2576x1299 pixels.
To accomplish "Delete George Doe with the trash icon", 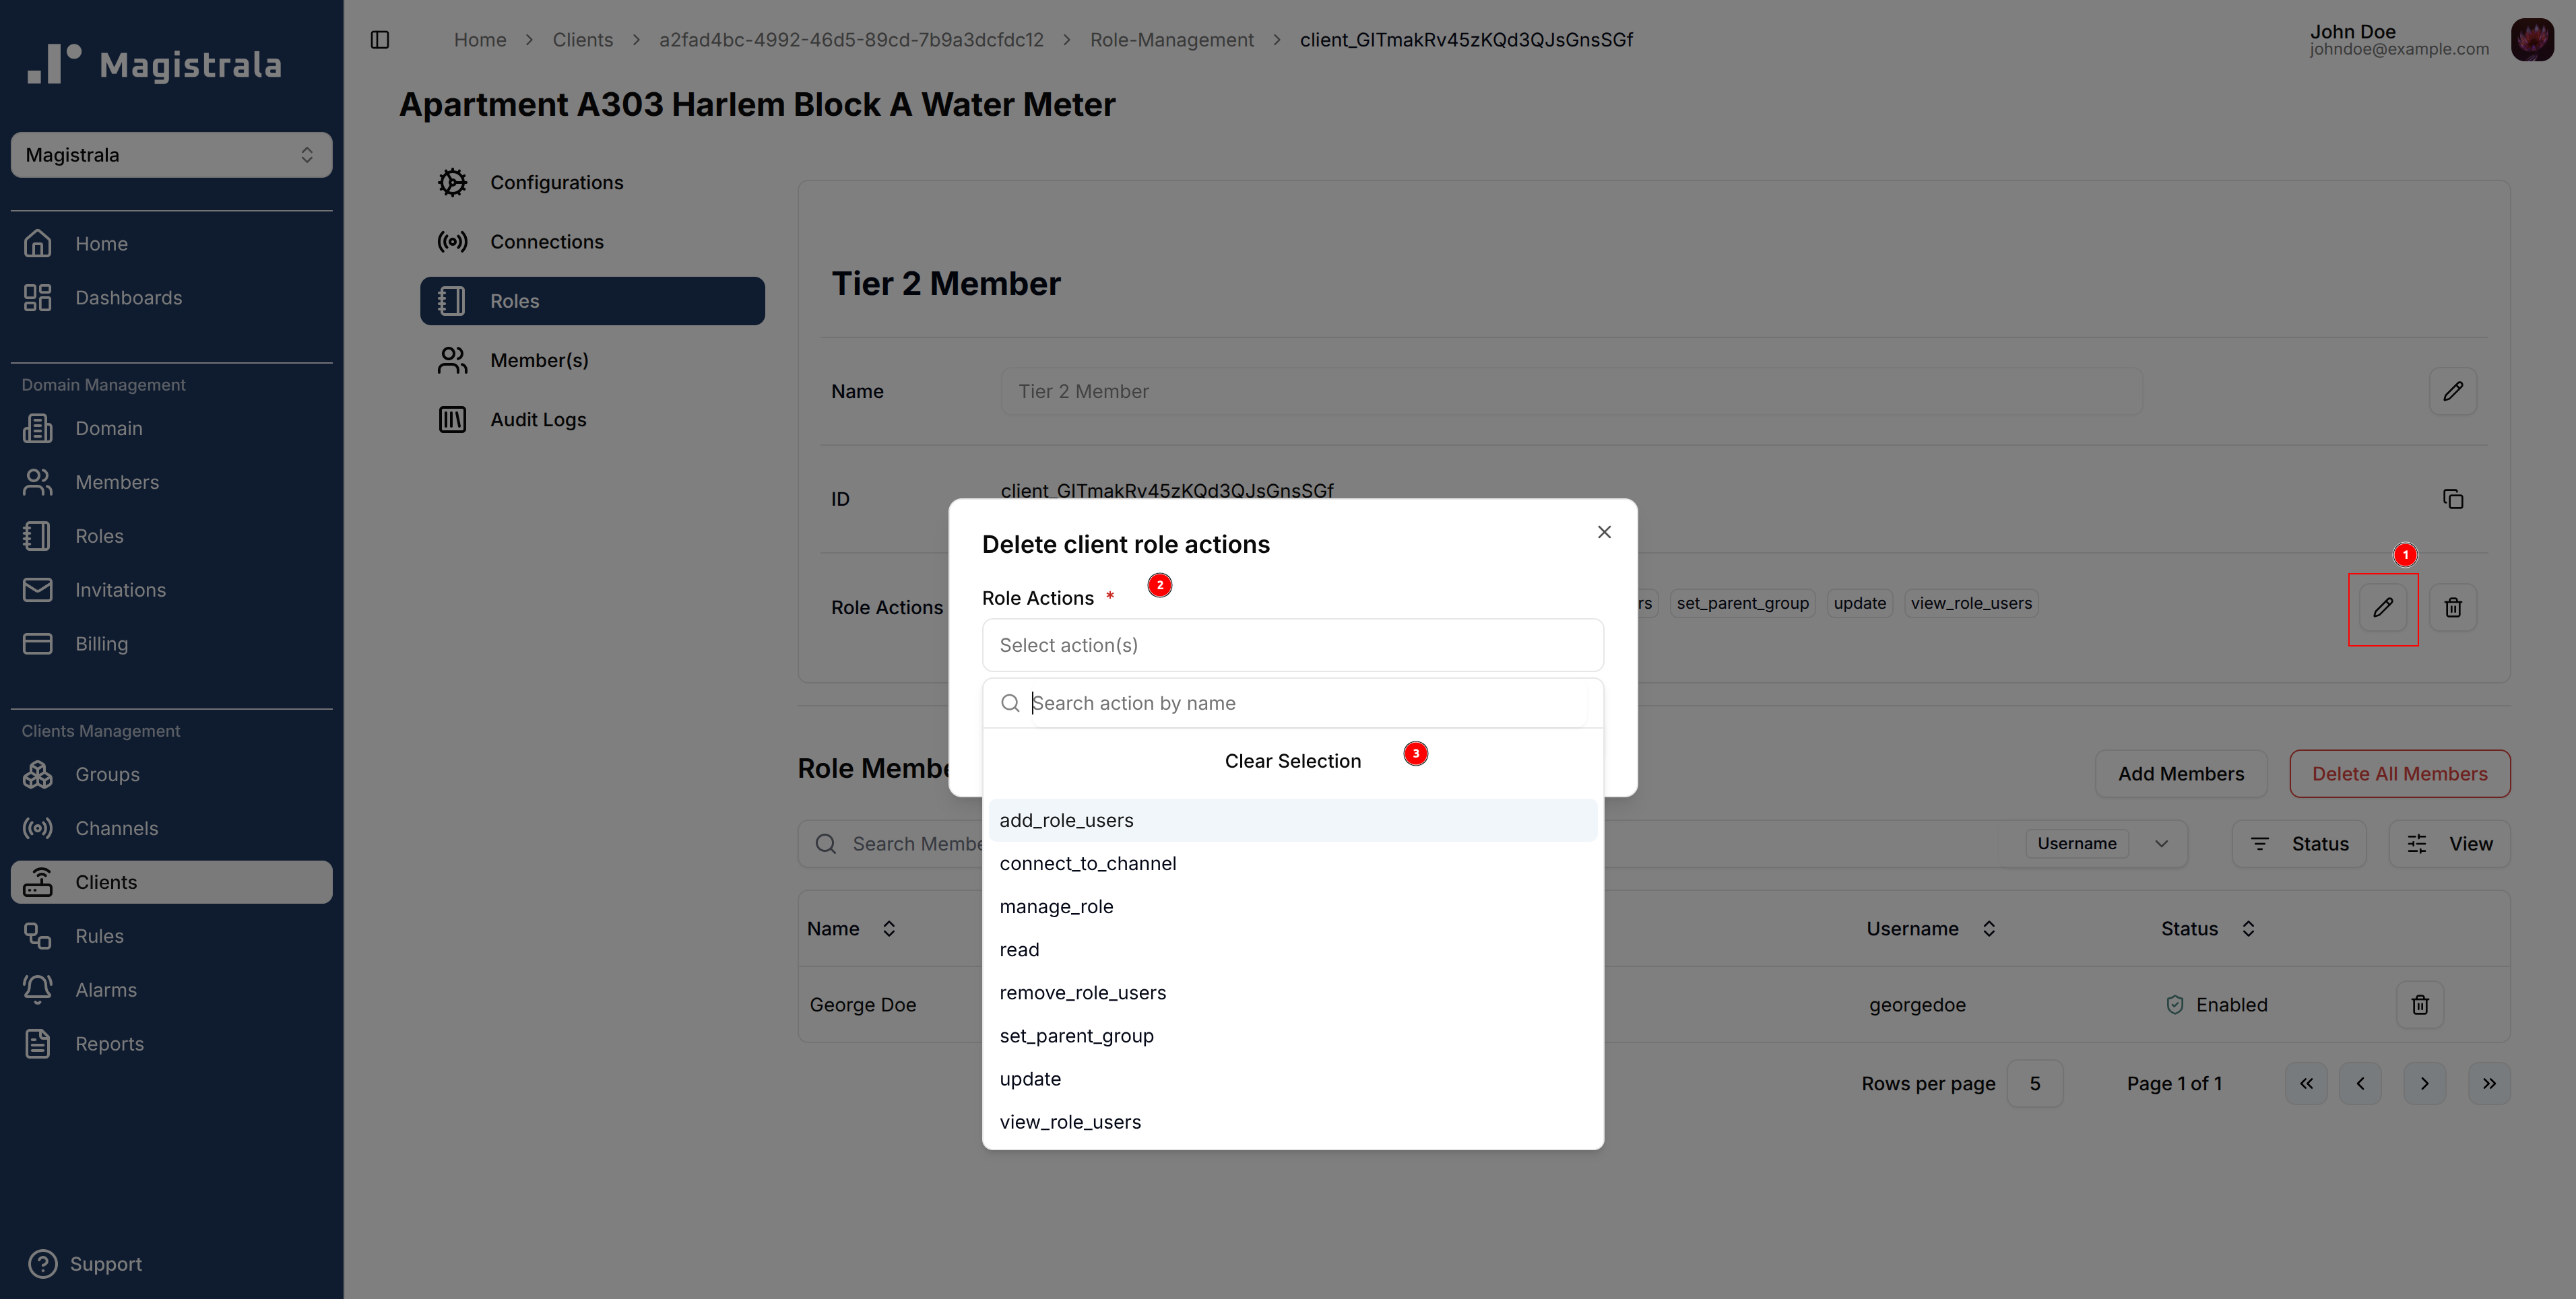I will 2420,1004.
